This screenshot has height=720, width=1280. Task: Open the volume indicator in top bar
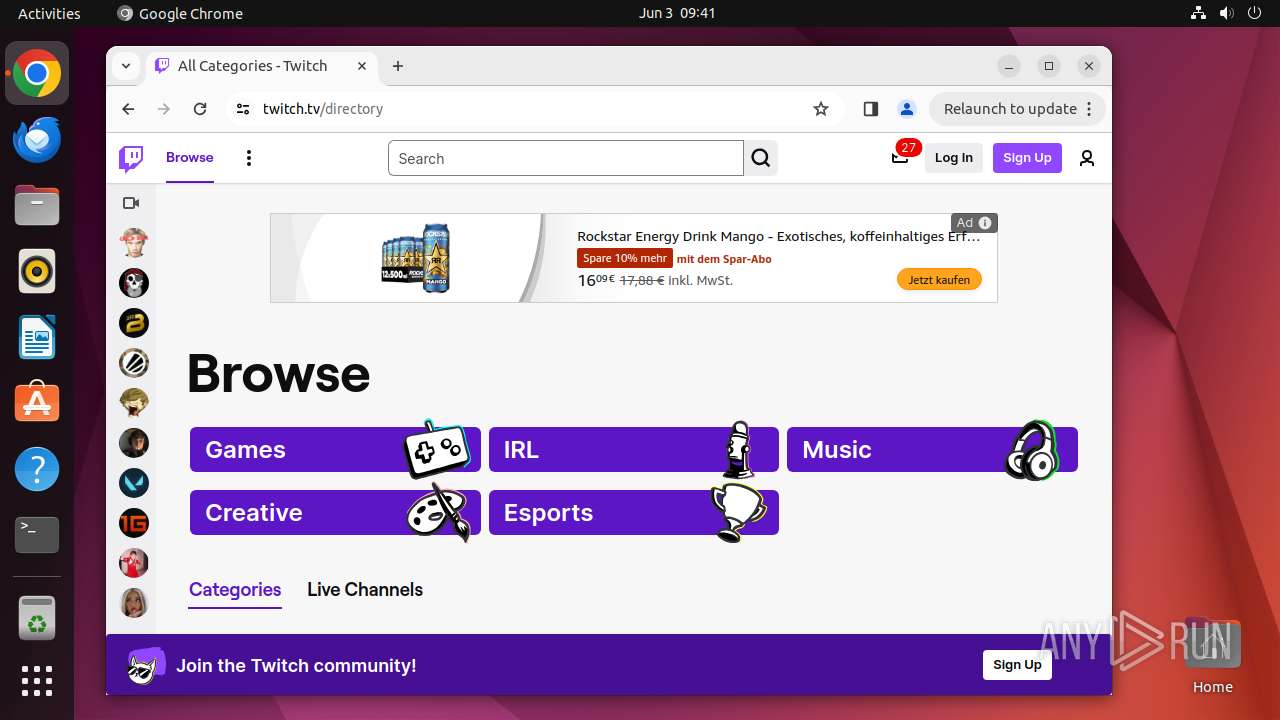tap(1226, 13)
